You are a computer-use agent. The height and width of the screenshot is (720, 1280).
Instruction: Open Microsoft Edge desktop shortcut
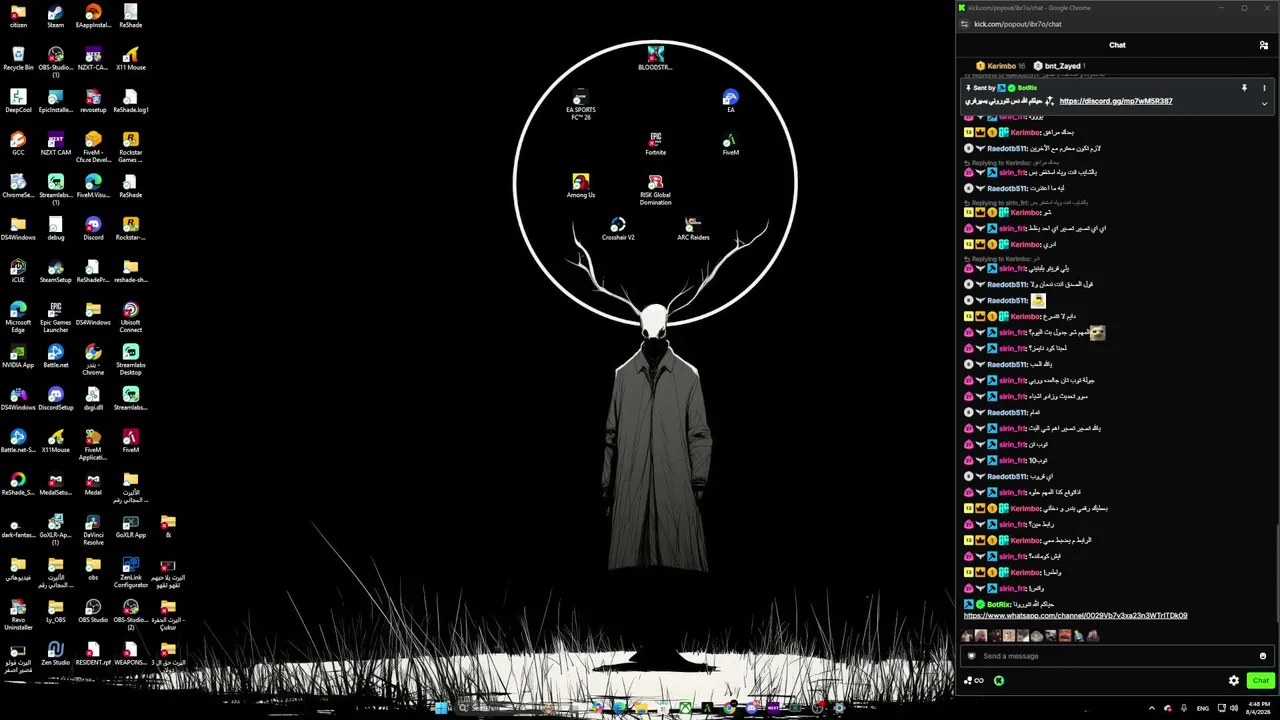[x=18, y=317]
